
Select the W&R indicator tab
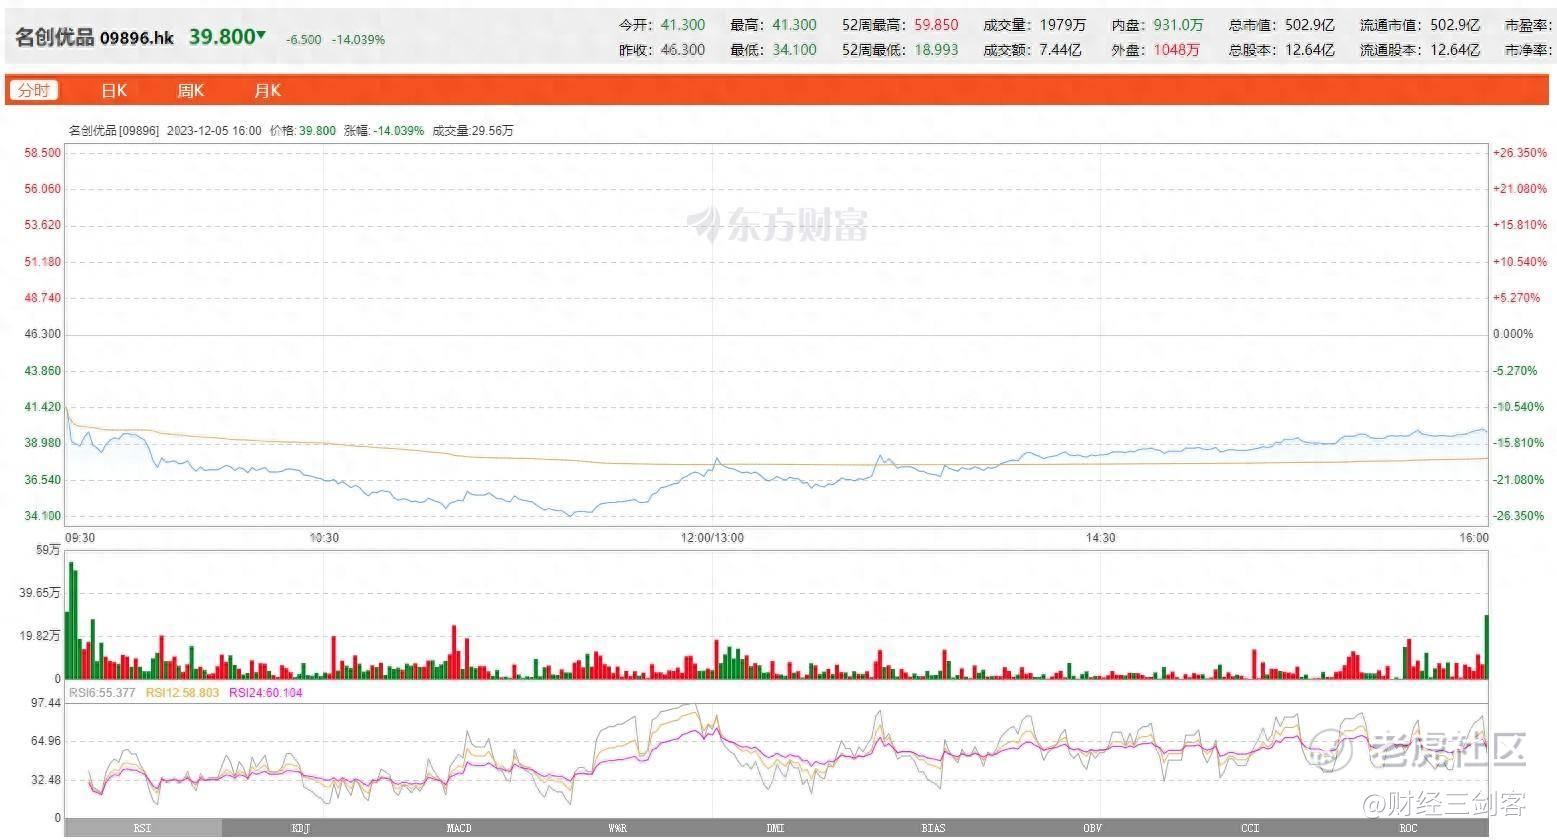617,828
